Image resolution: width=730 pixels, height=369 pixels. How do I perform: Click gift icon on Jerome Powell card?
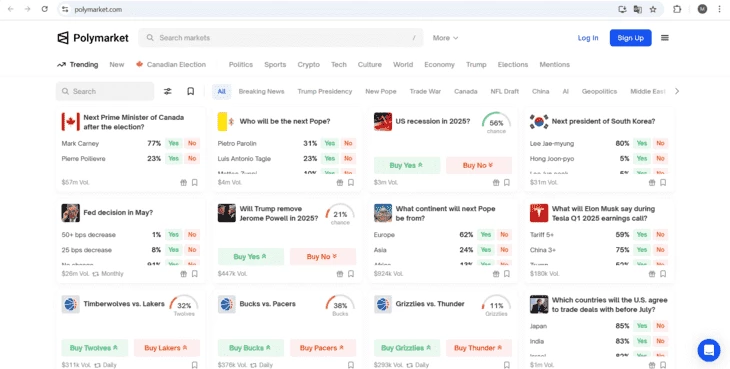point(340,274)
